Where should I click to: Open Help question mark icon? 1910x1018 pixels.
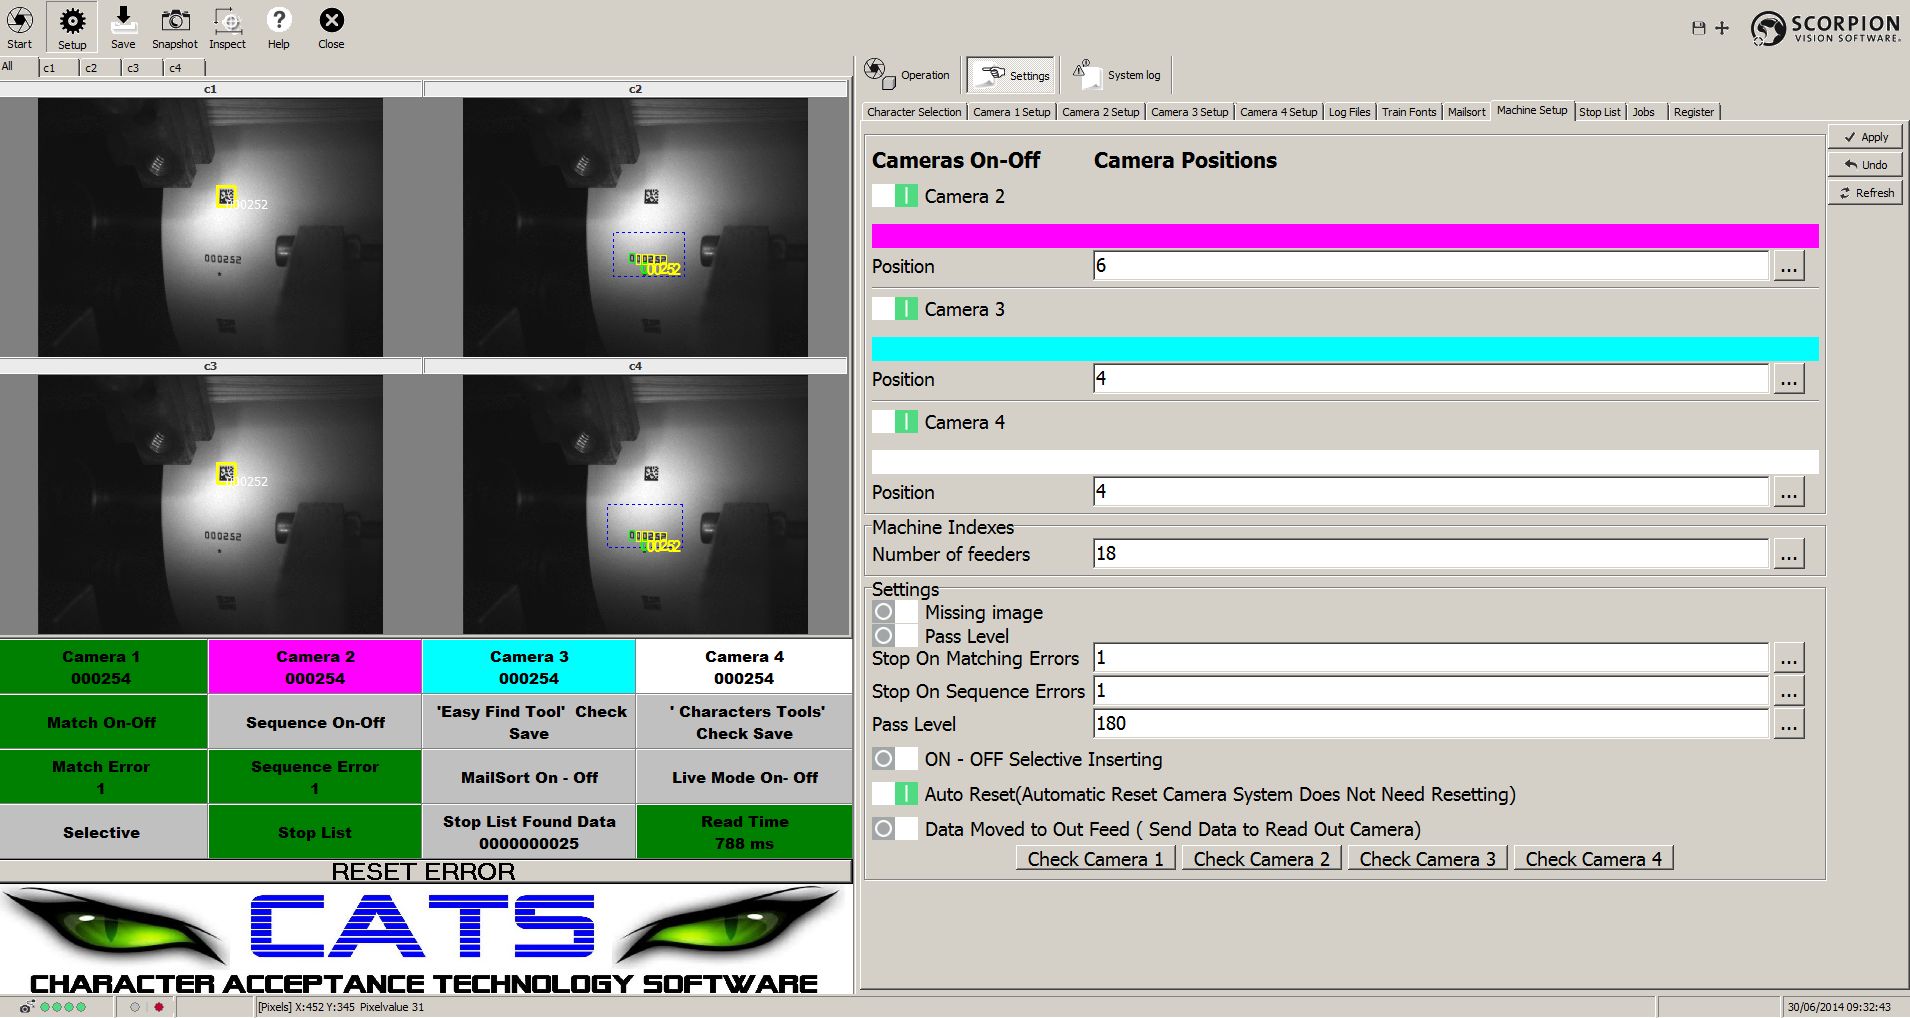tap(279, 20)
